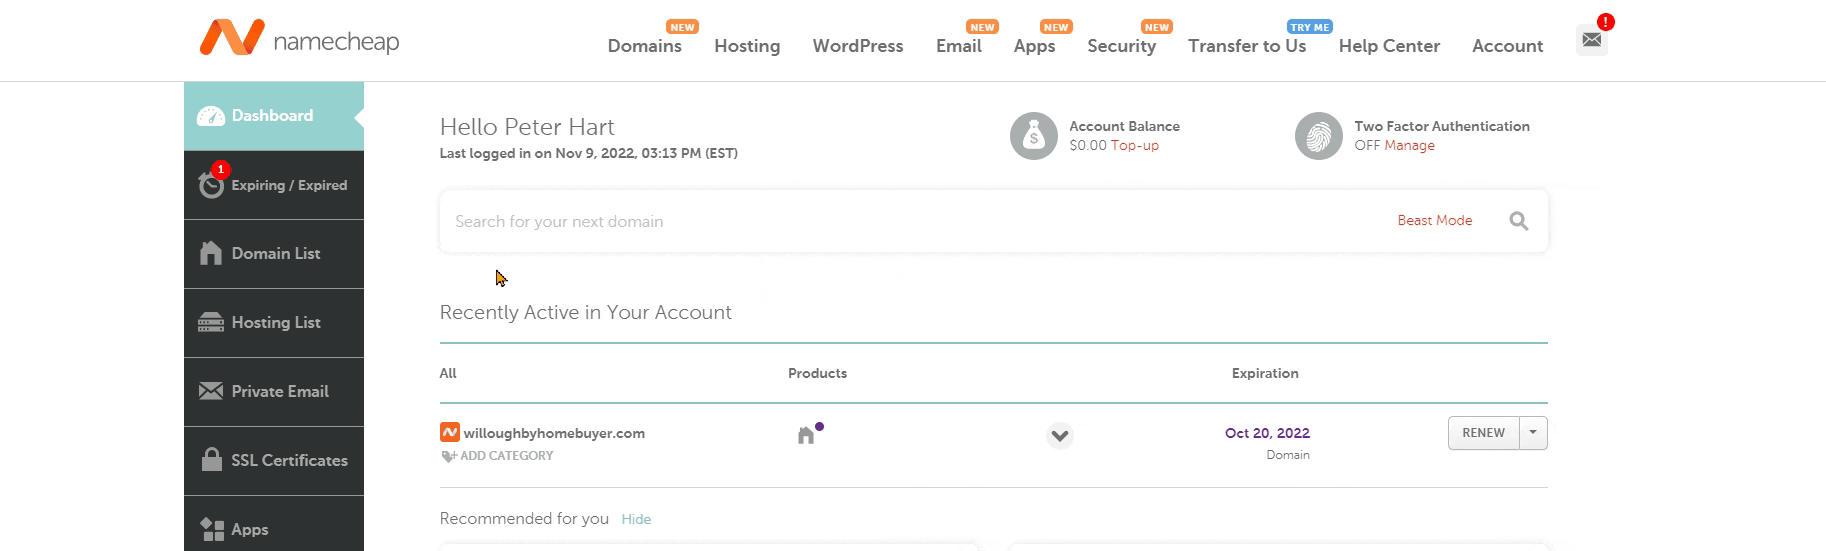Click the Two Factor Authentication fingerprint icon
The height and width of the screenshot is (551, 1826).
point(1318,136)
